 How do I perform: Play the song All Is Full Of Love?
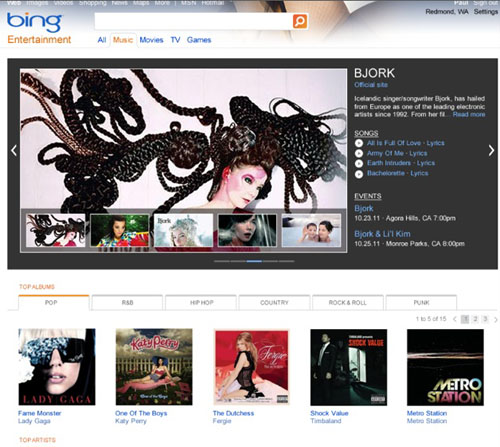coord(359,143)
